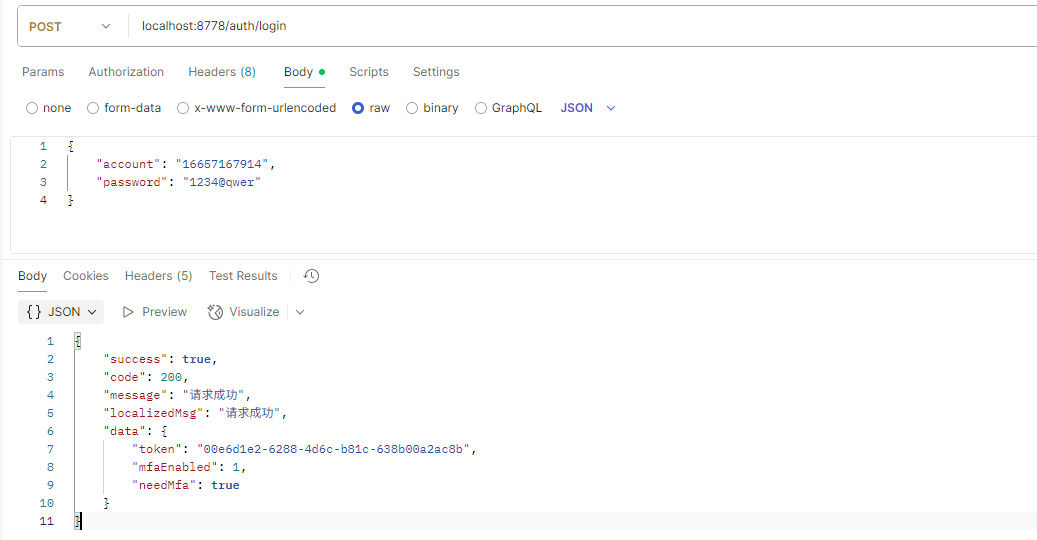Click the request URL input field
The height and width of the screenshot is (540, 1037).
(x=580, y=27)
